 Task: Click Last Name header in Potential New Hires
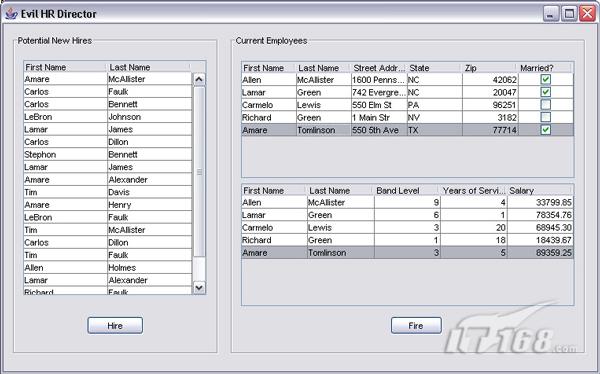pyautogui.click(x=149, y=67)
